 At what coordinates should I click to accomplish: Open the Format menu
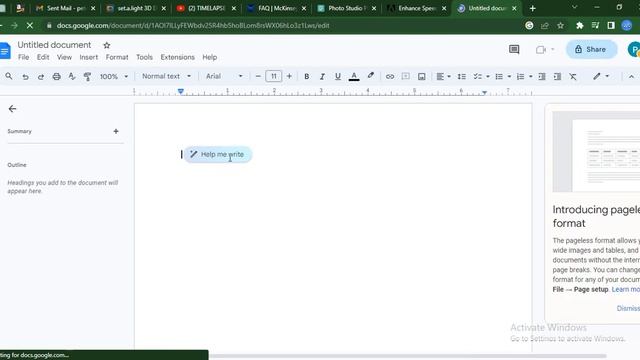pyautogui.click(x=117, y=57)
